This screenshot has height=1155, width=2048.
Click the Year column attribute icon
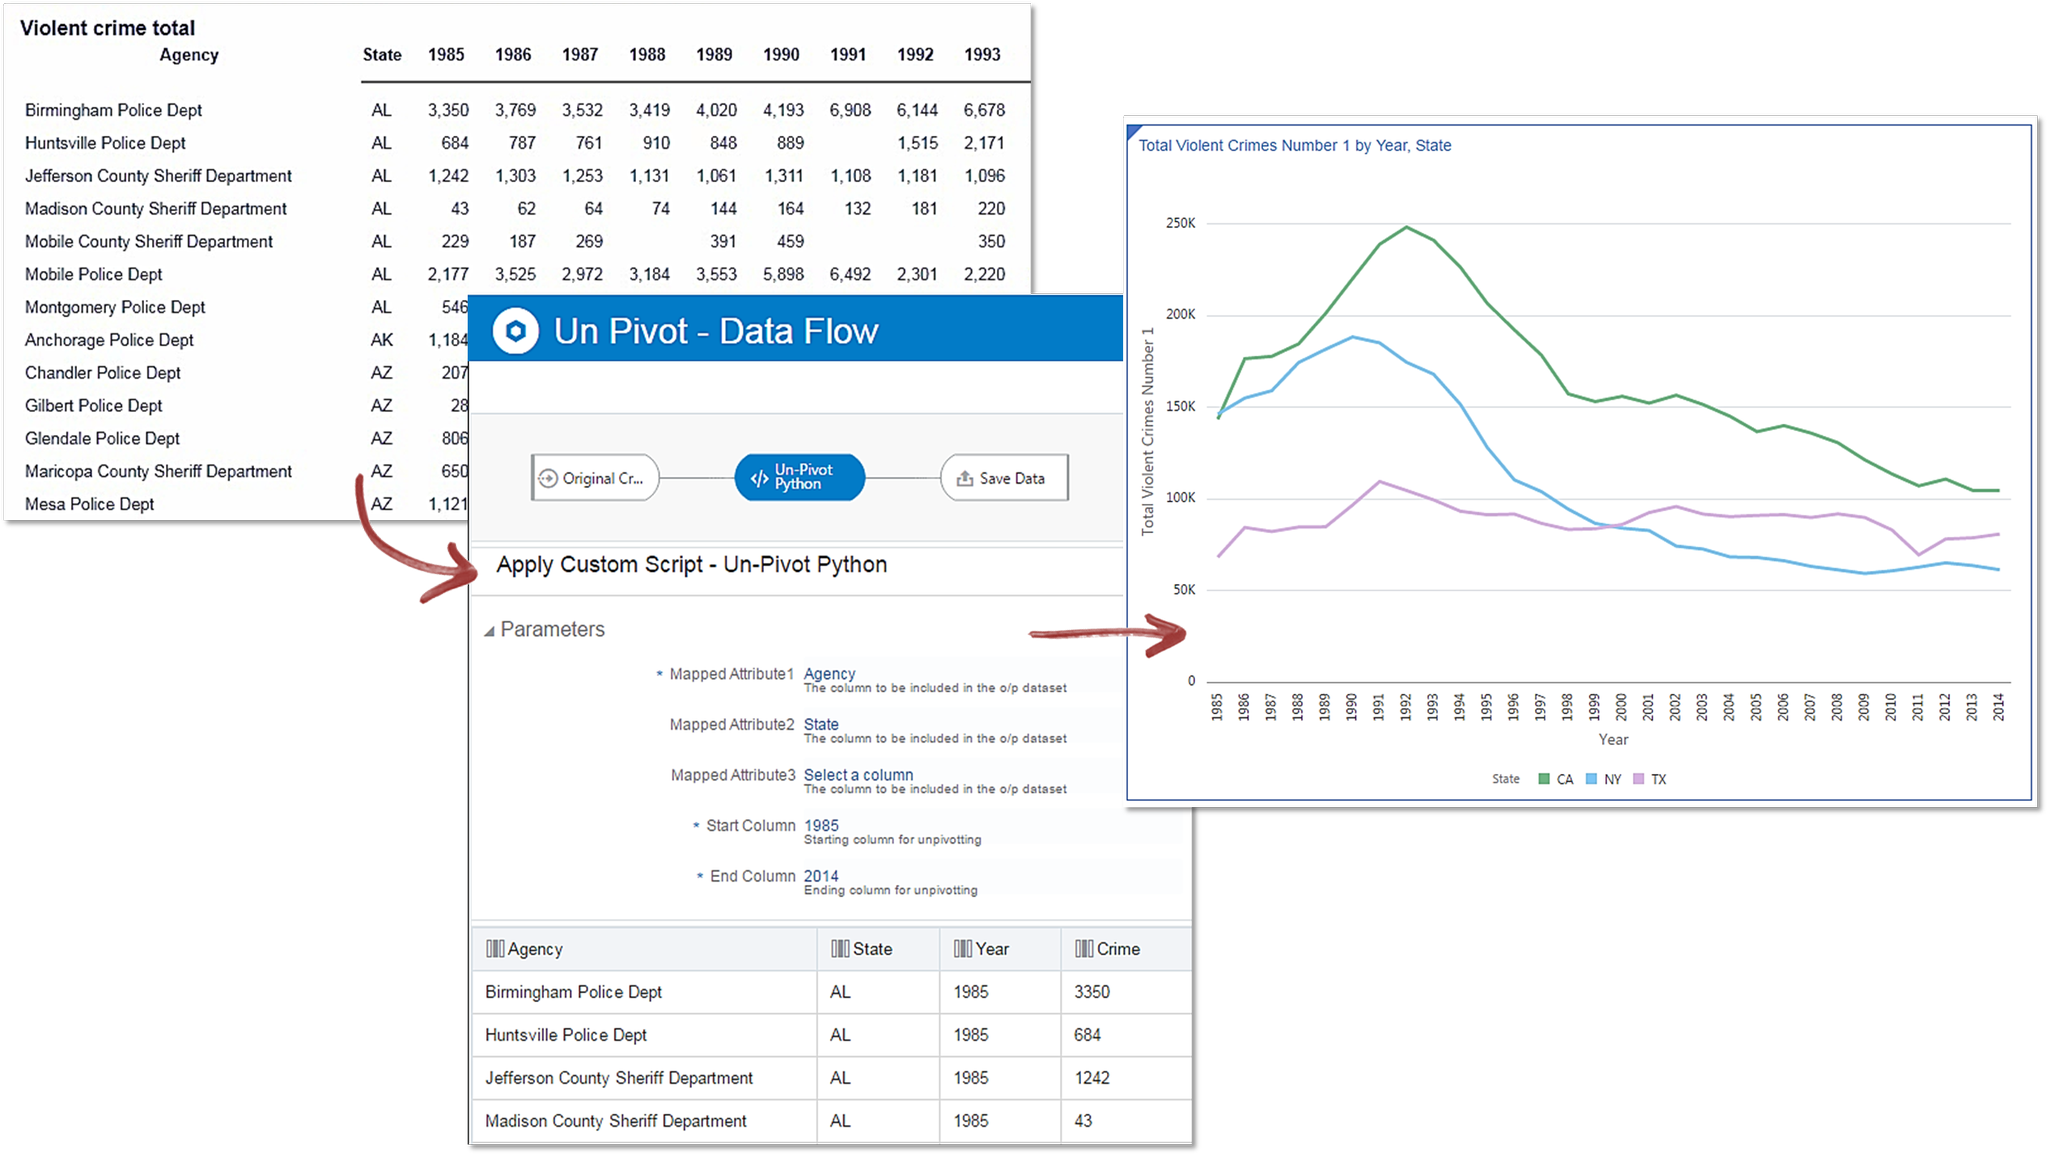point(963,948)
